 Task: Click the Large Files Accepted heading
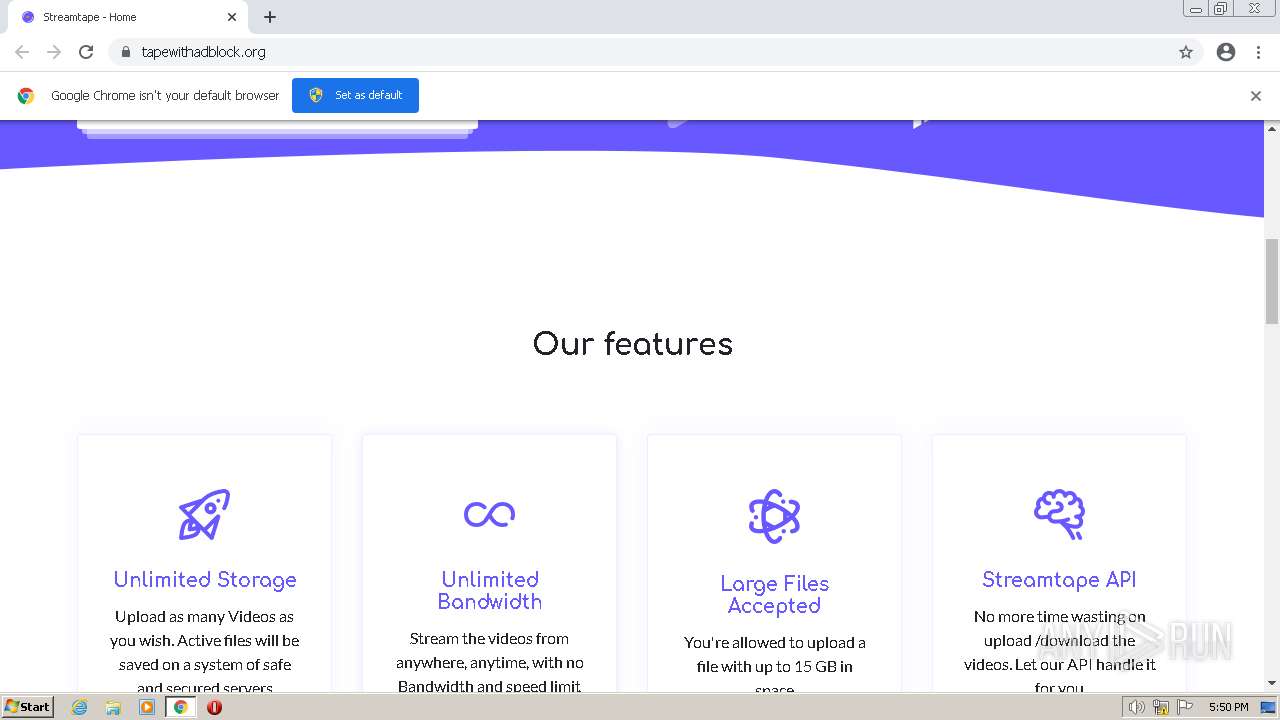pos(774,594)
